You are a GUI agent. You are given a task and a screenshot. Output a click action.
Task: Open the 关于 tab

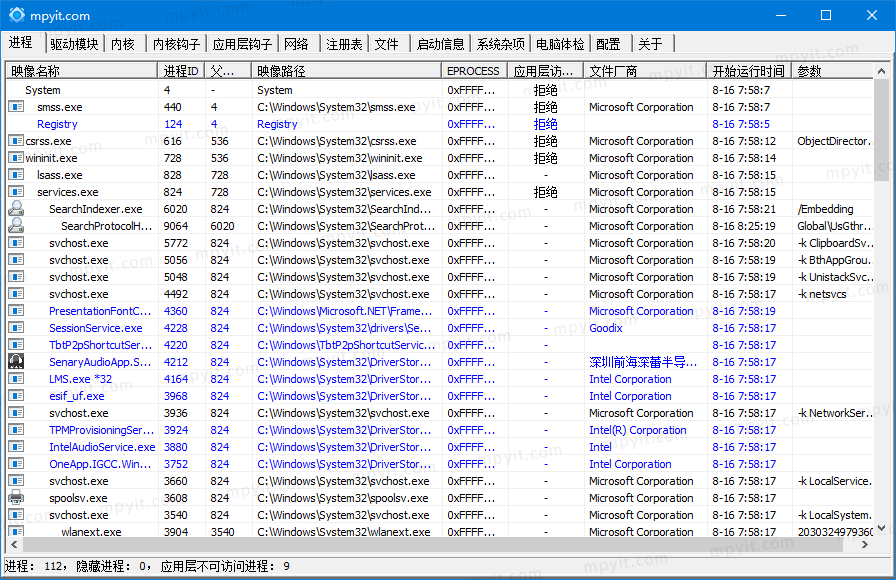[650, 44]
